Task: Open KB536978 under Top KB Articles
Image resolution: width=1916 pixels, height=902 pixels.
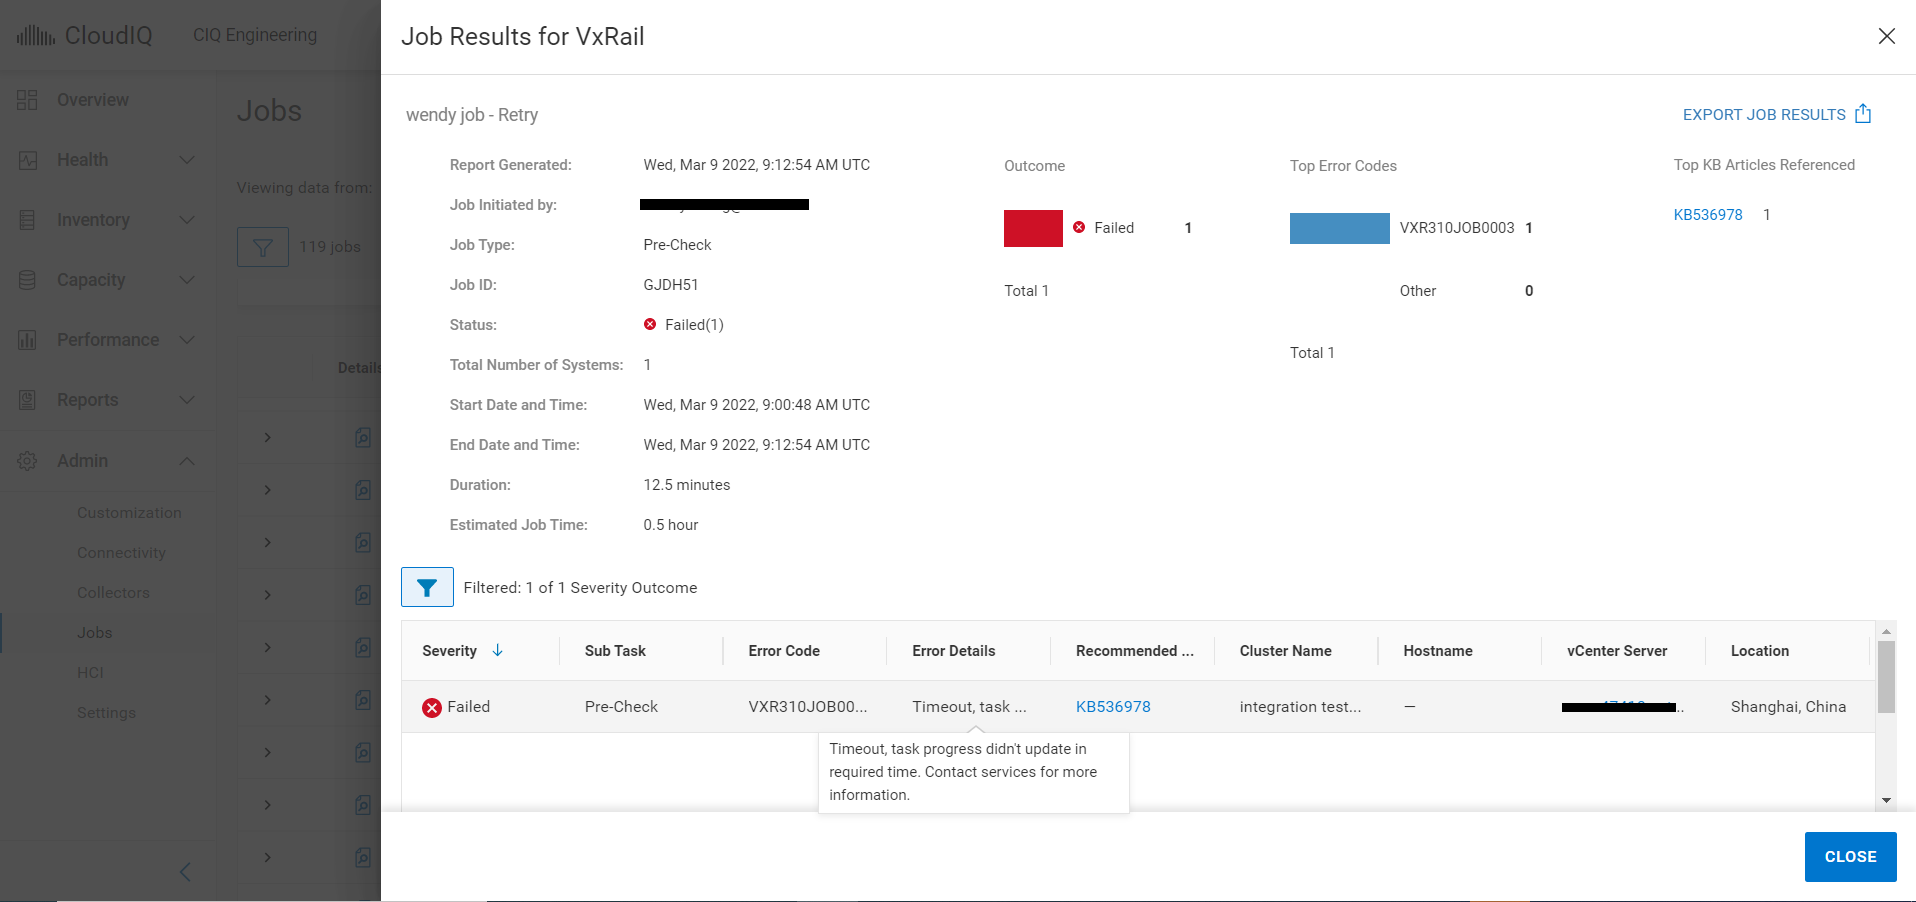Action: click(x=1707, y=215)
